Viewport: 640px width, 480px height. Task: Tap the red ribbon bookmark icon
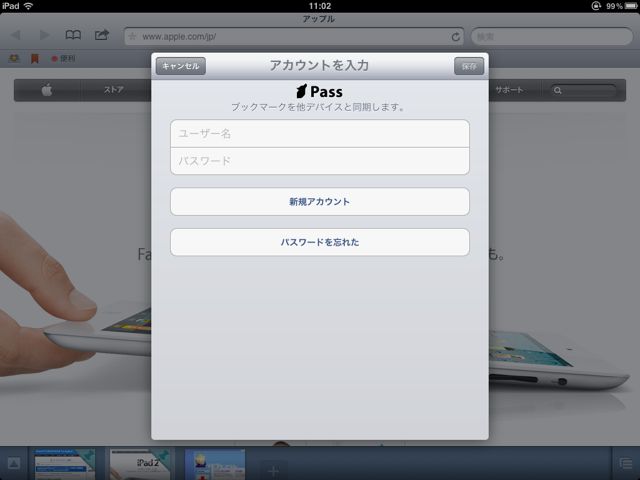(x=35, y=59)
